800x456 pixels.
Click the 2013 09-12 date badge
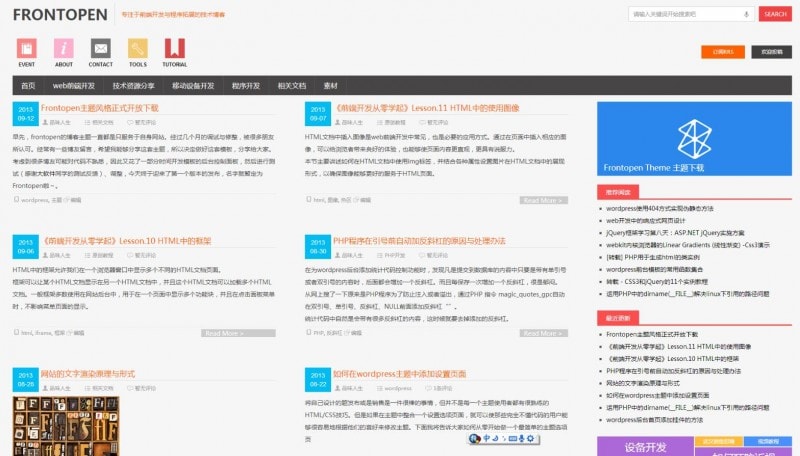click(26, 114)
